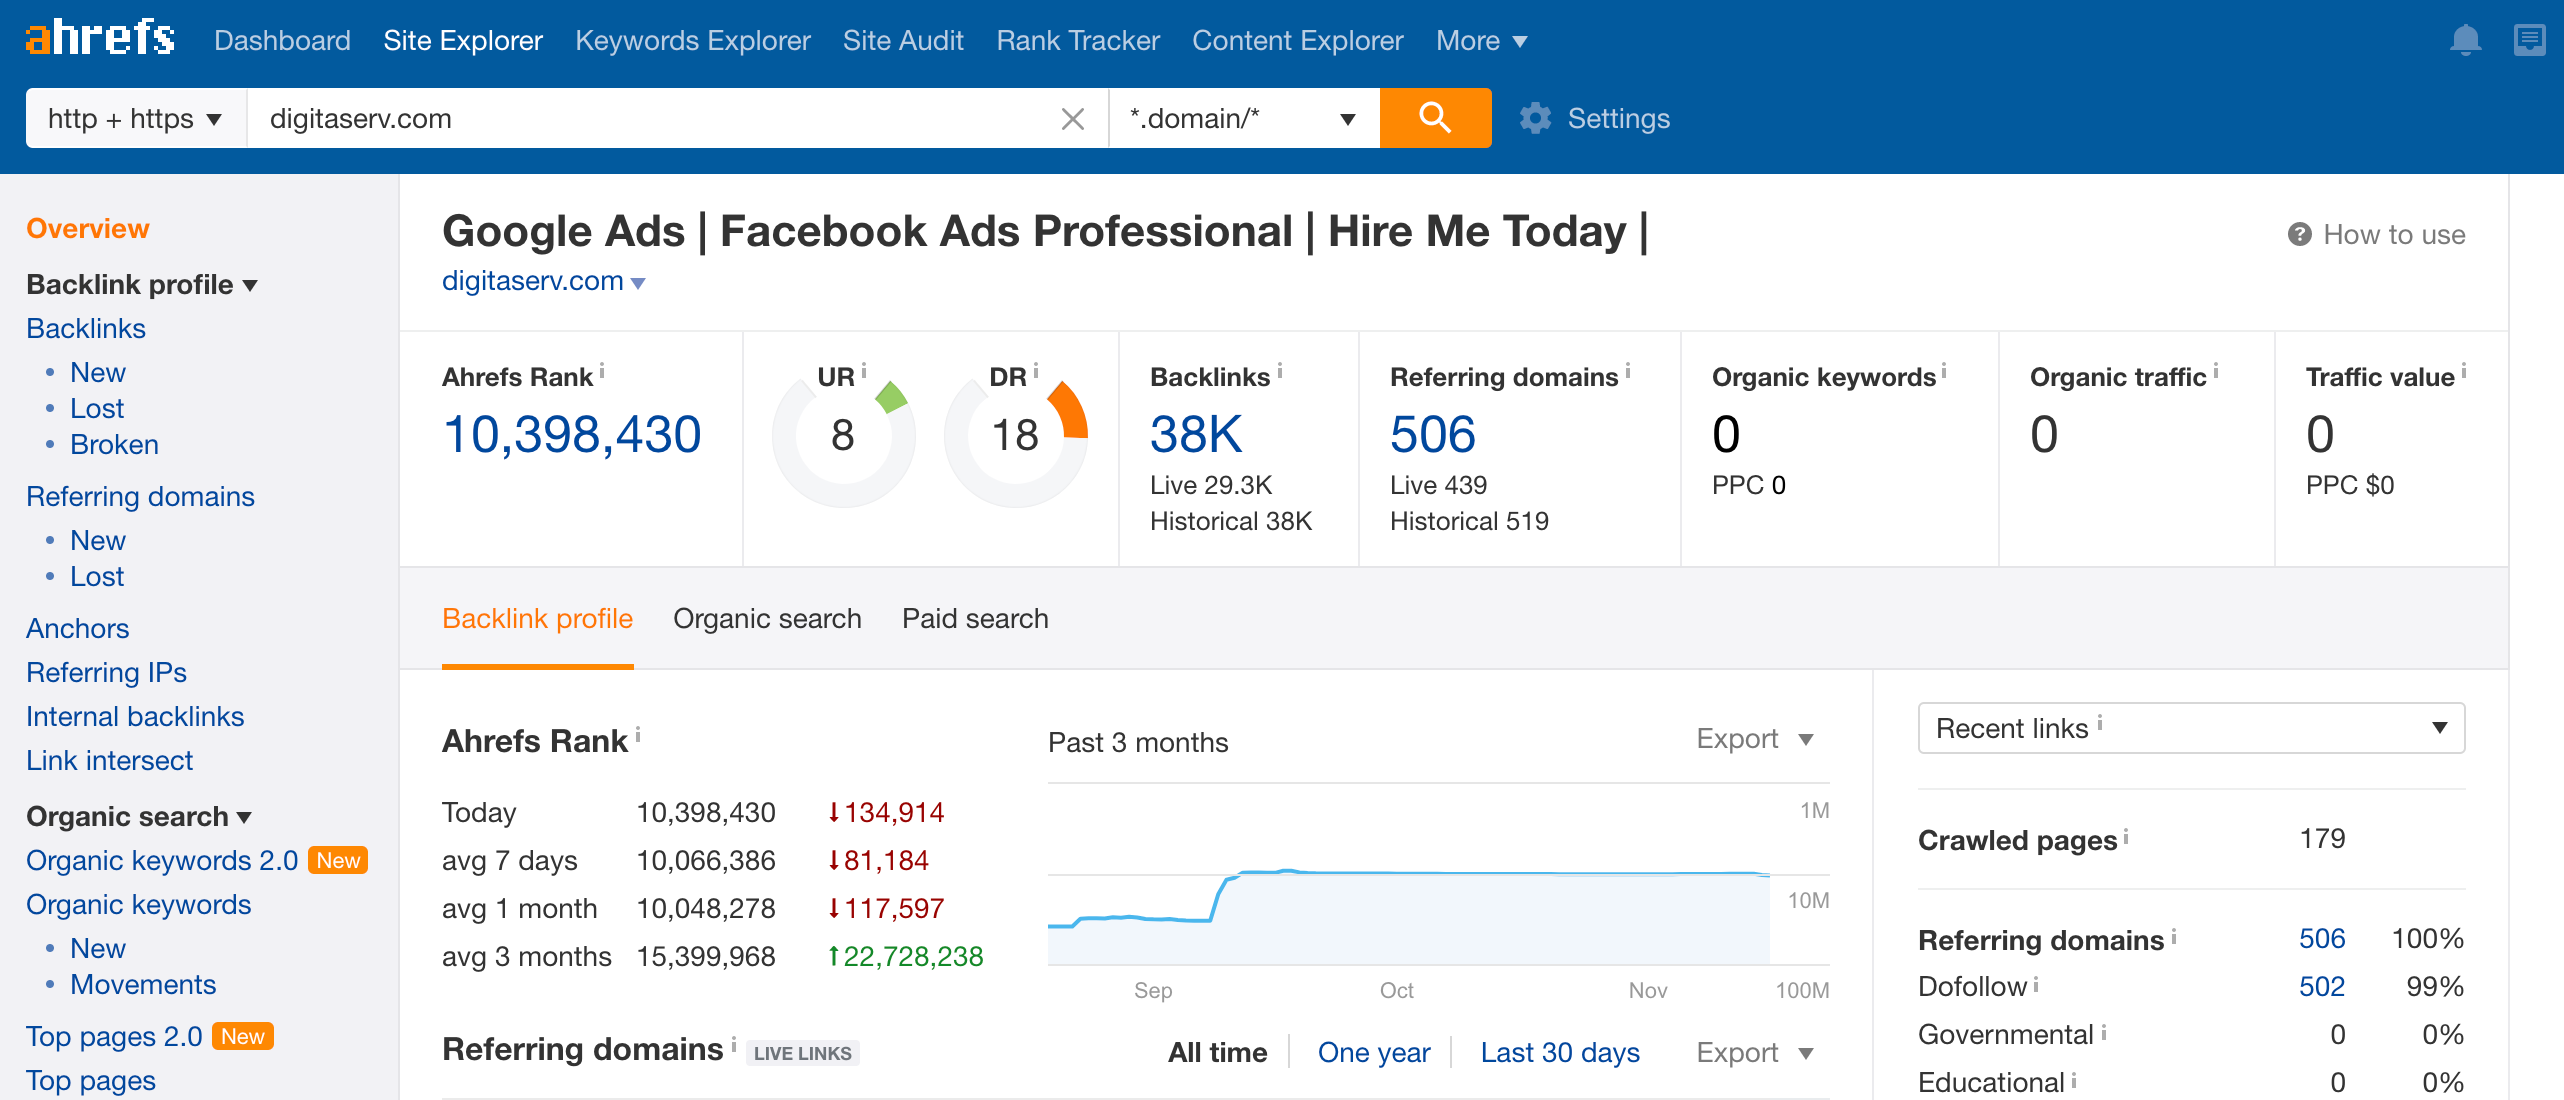Switch to the Paid search tab
The width and height of the screenshot is (2564, 1100).
tap(975, 618)
